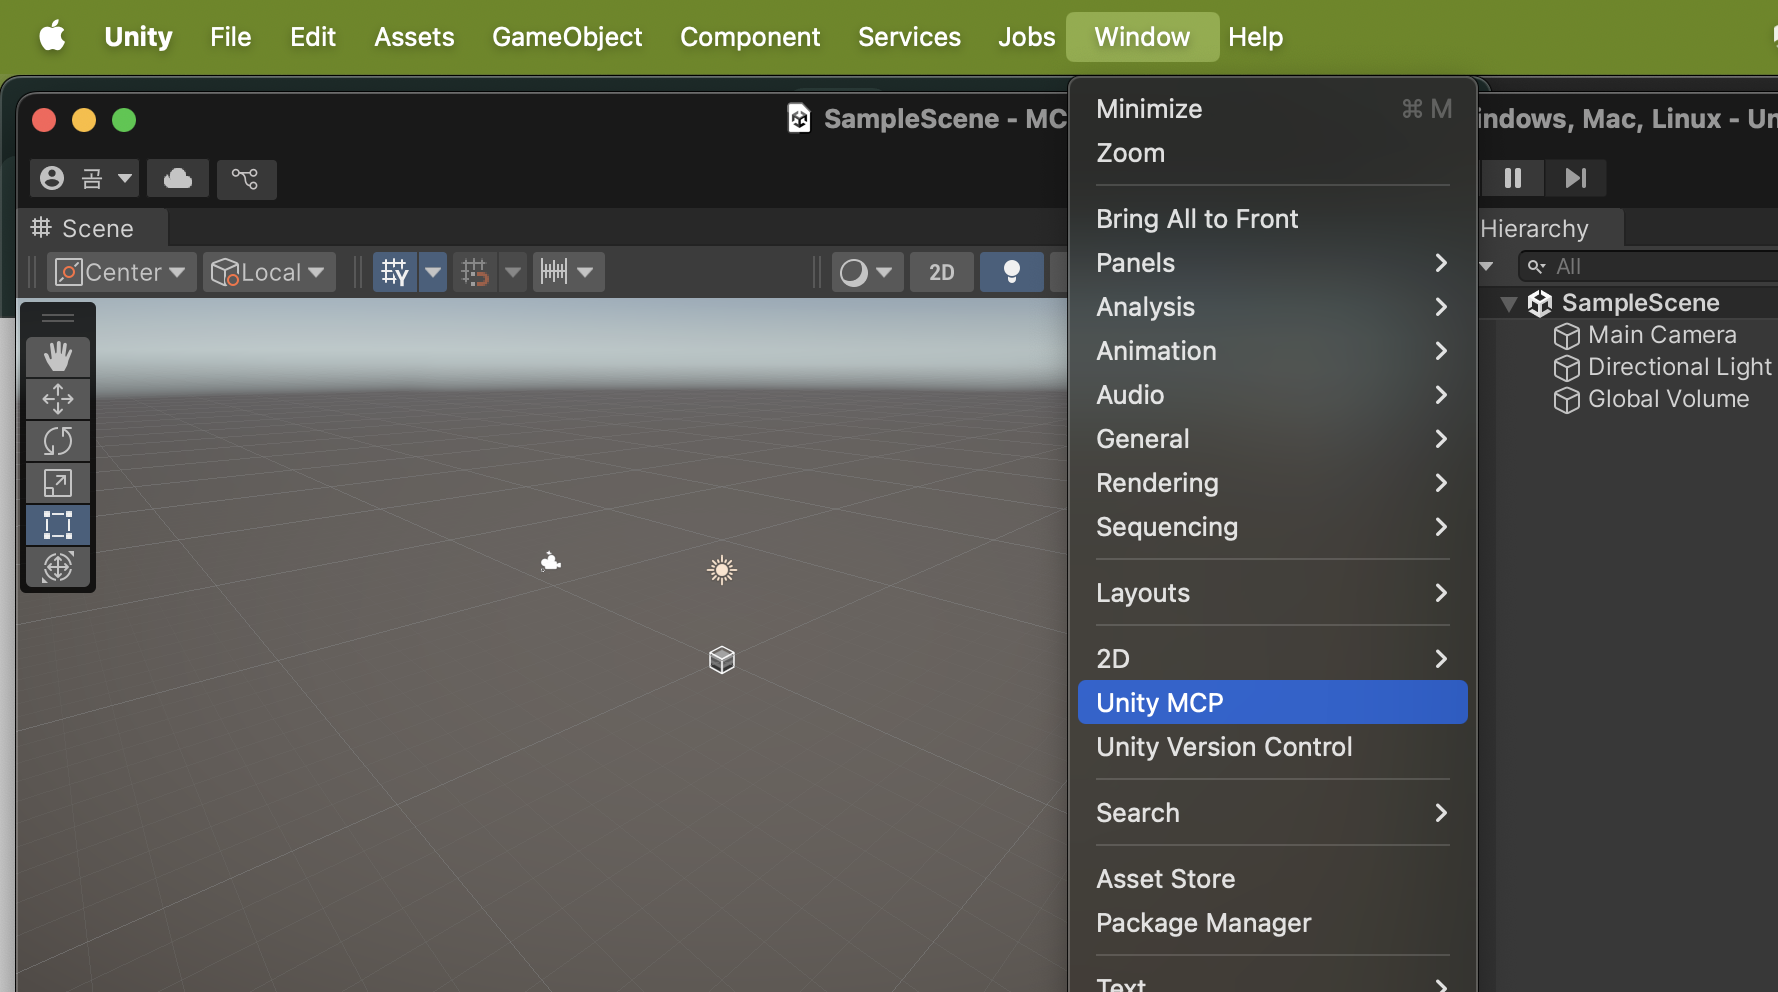Toggle scene lighting bulb button
1778x992 pixels.
(1012, 272)
